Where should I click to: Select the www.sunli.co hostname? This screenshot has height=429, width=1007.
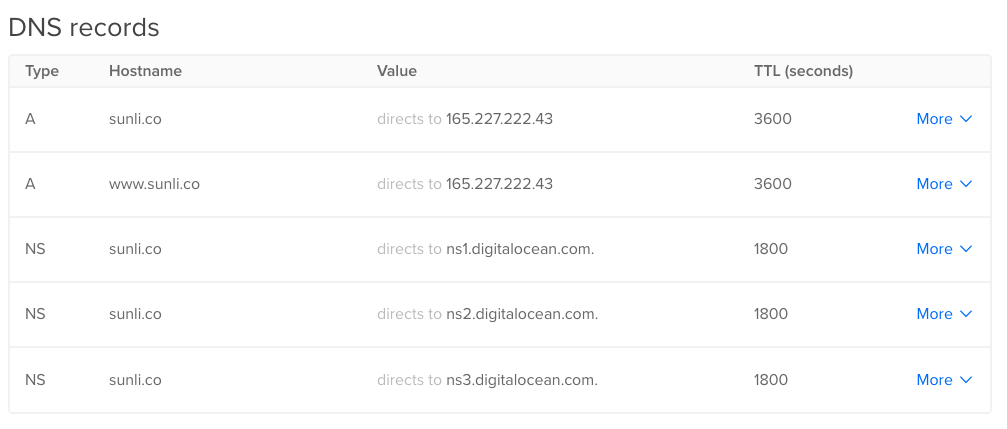154,184
